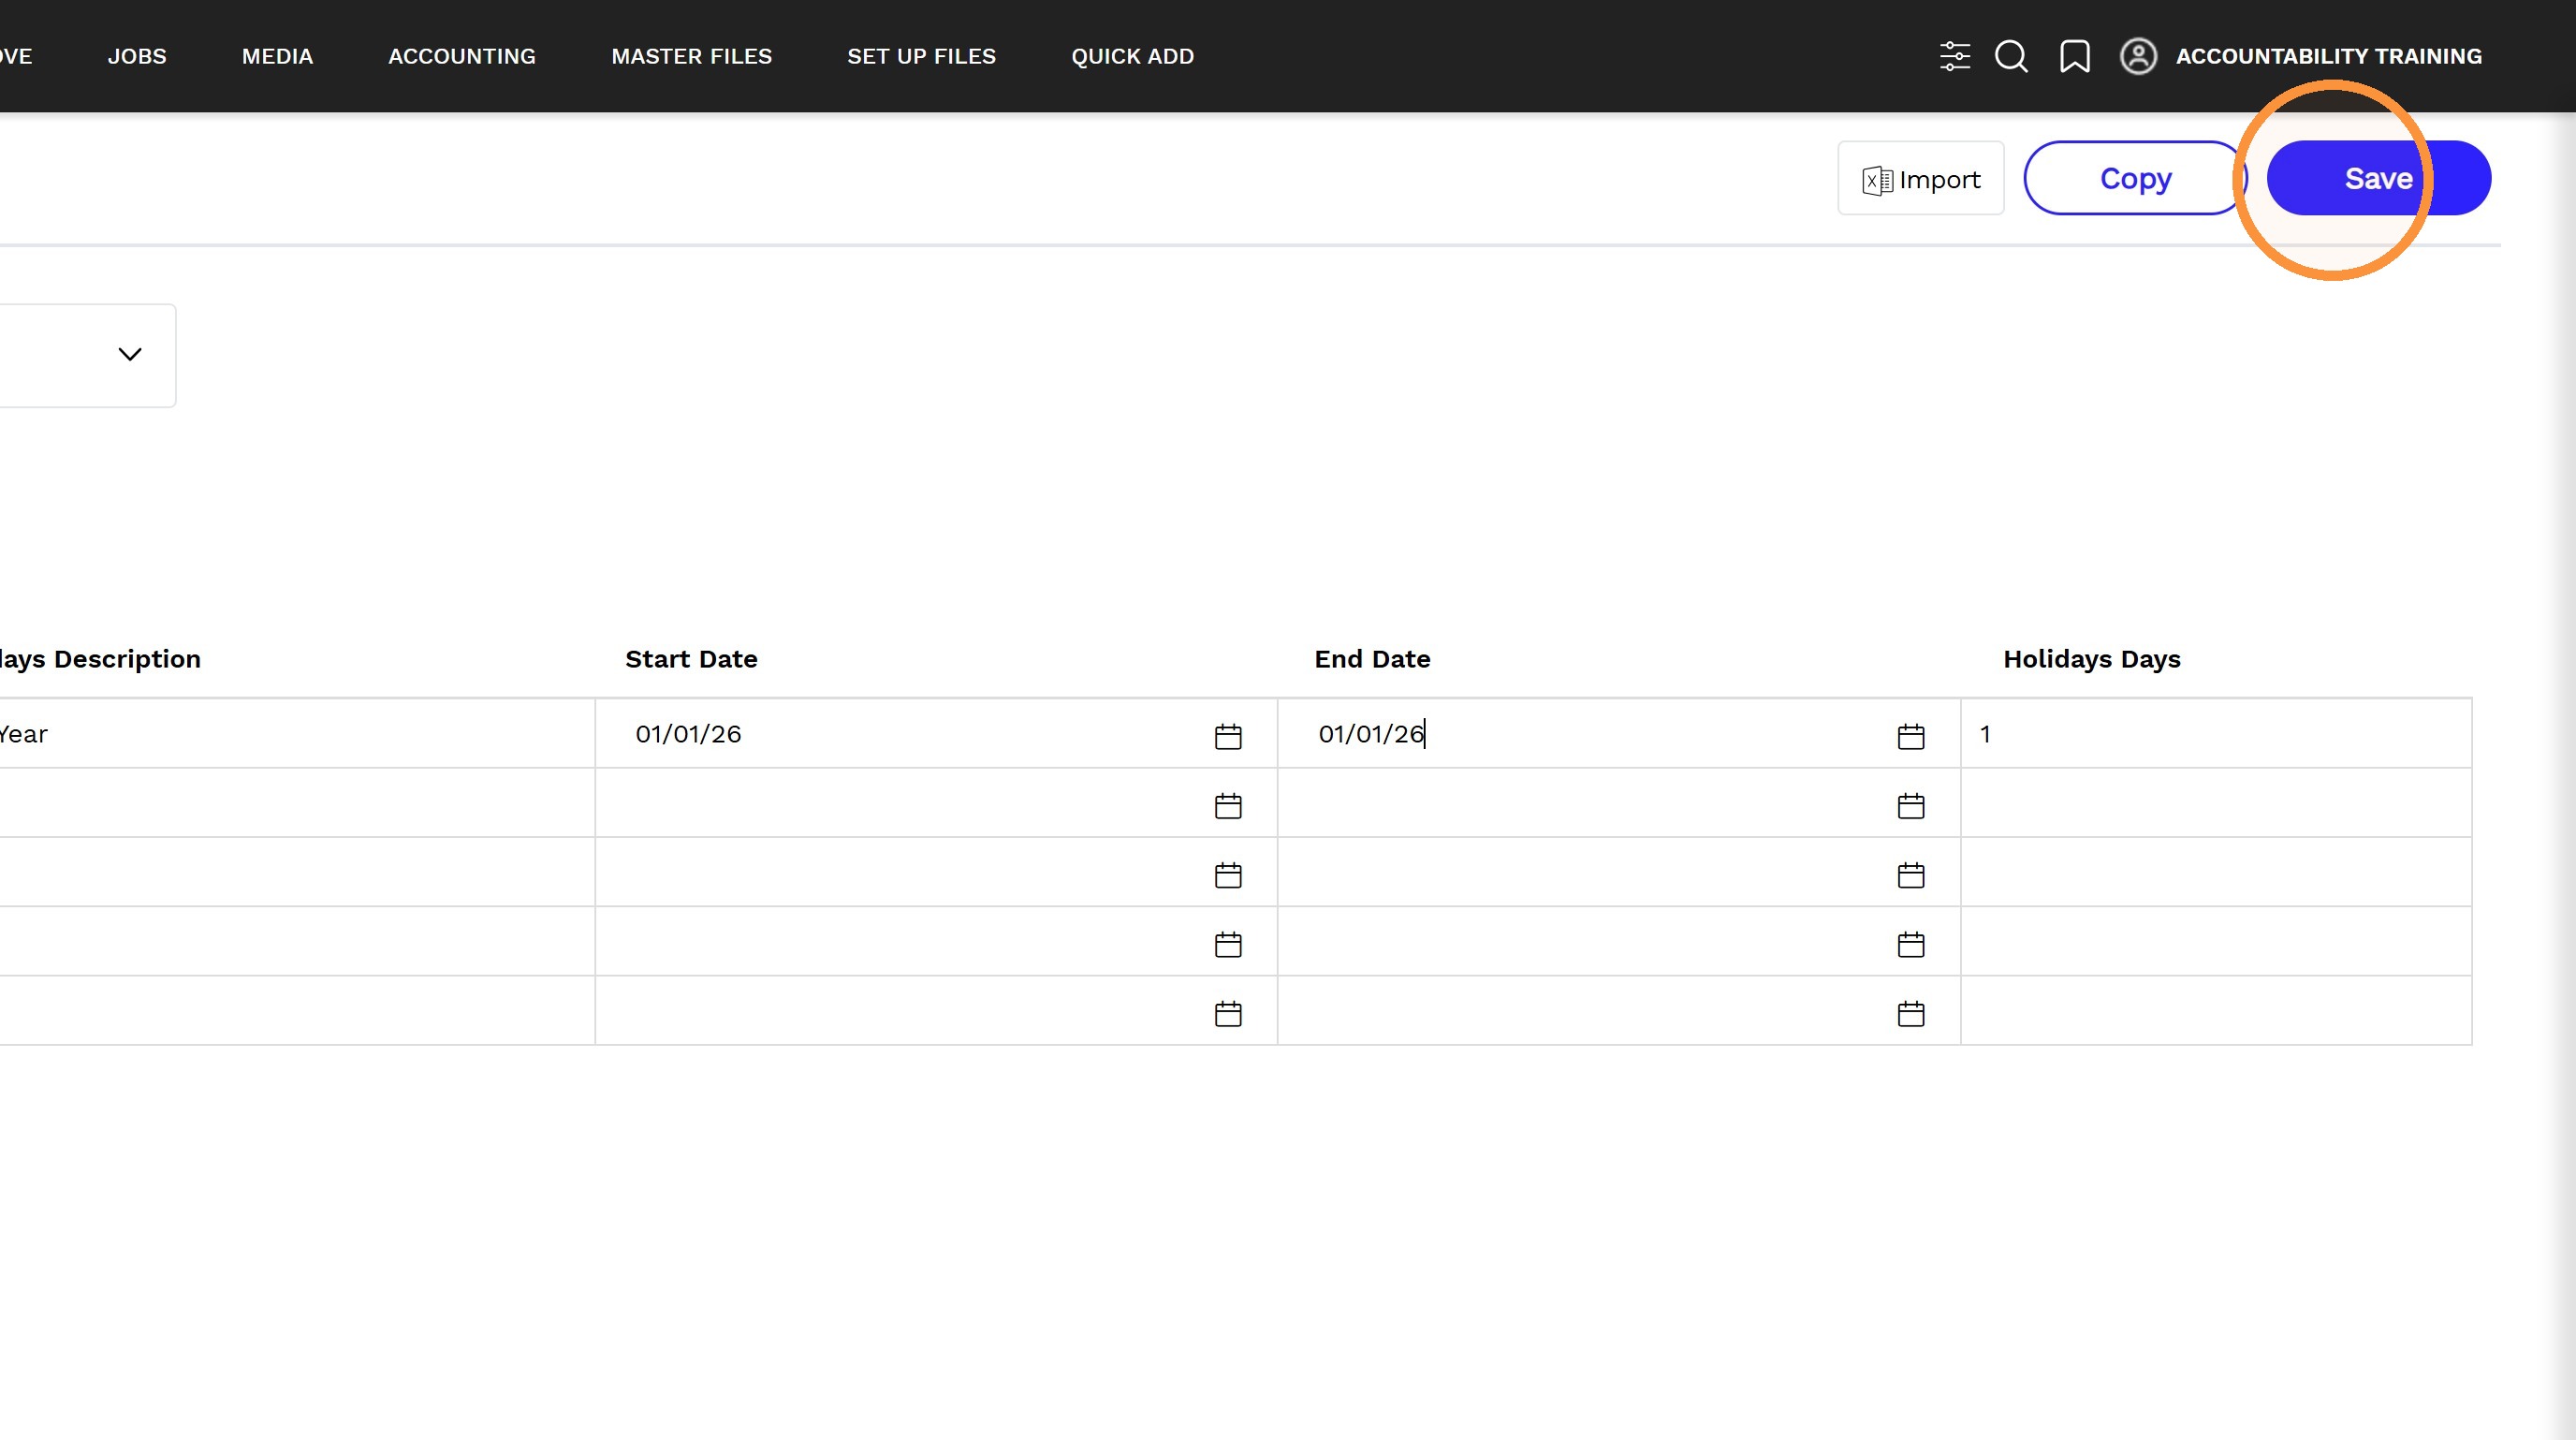Expand the dropdown chevron below the header
The width and height of the screenshot is (2576, 1440).
point(130,354)
